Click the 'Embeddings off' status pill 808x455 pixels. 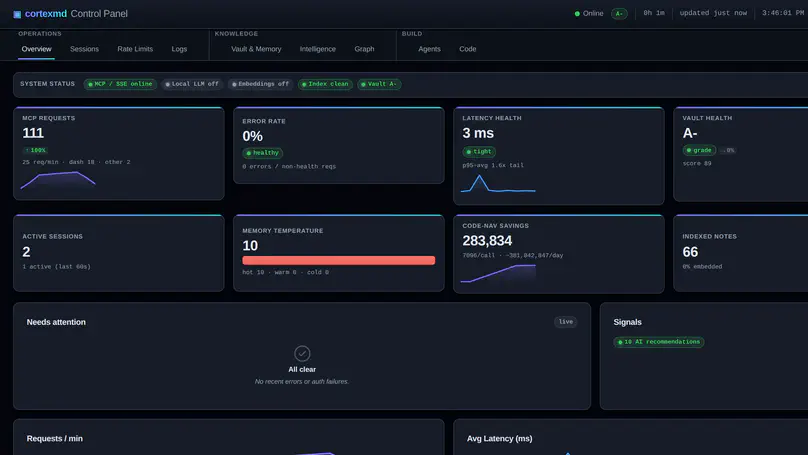tap(260, 84)
